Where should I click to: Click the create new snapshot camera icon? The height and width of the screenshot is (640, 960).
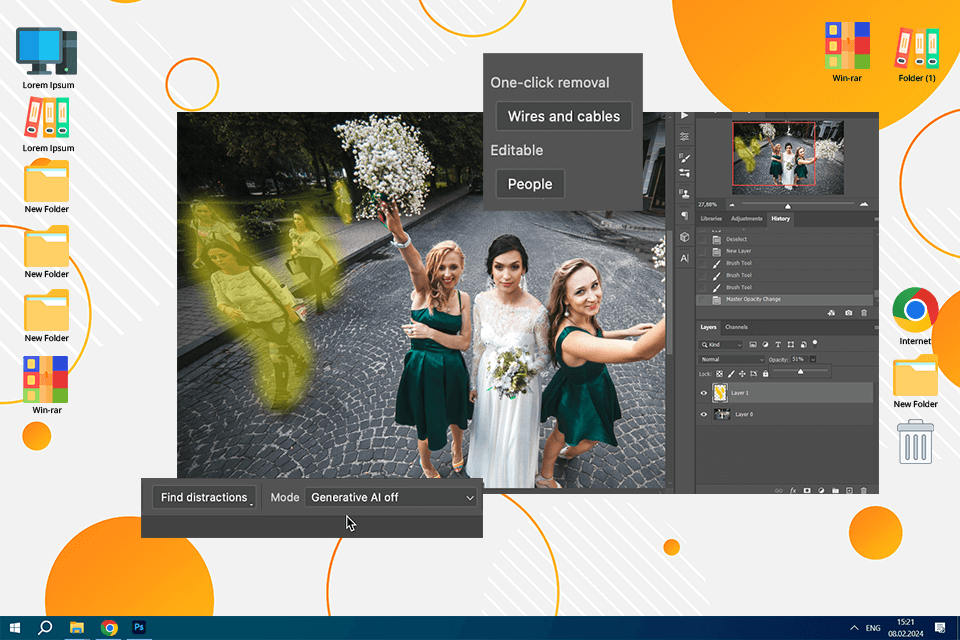point(848,313)
